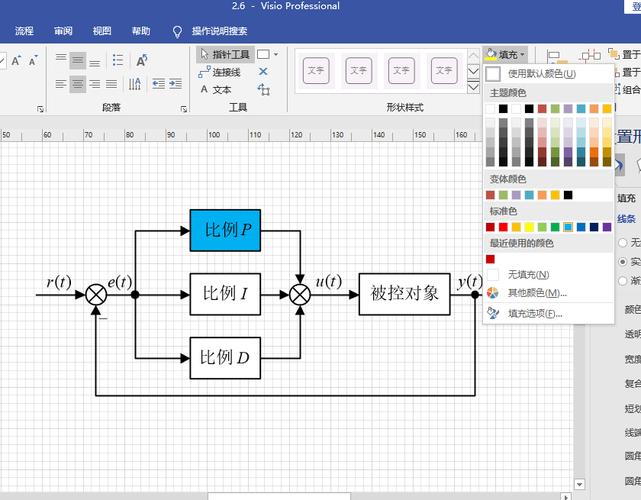Open the Paragraph group dialog launcher
The width and height of the screenshot is (641, 500).
(184, 109)
